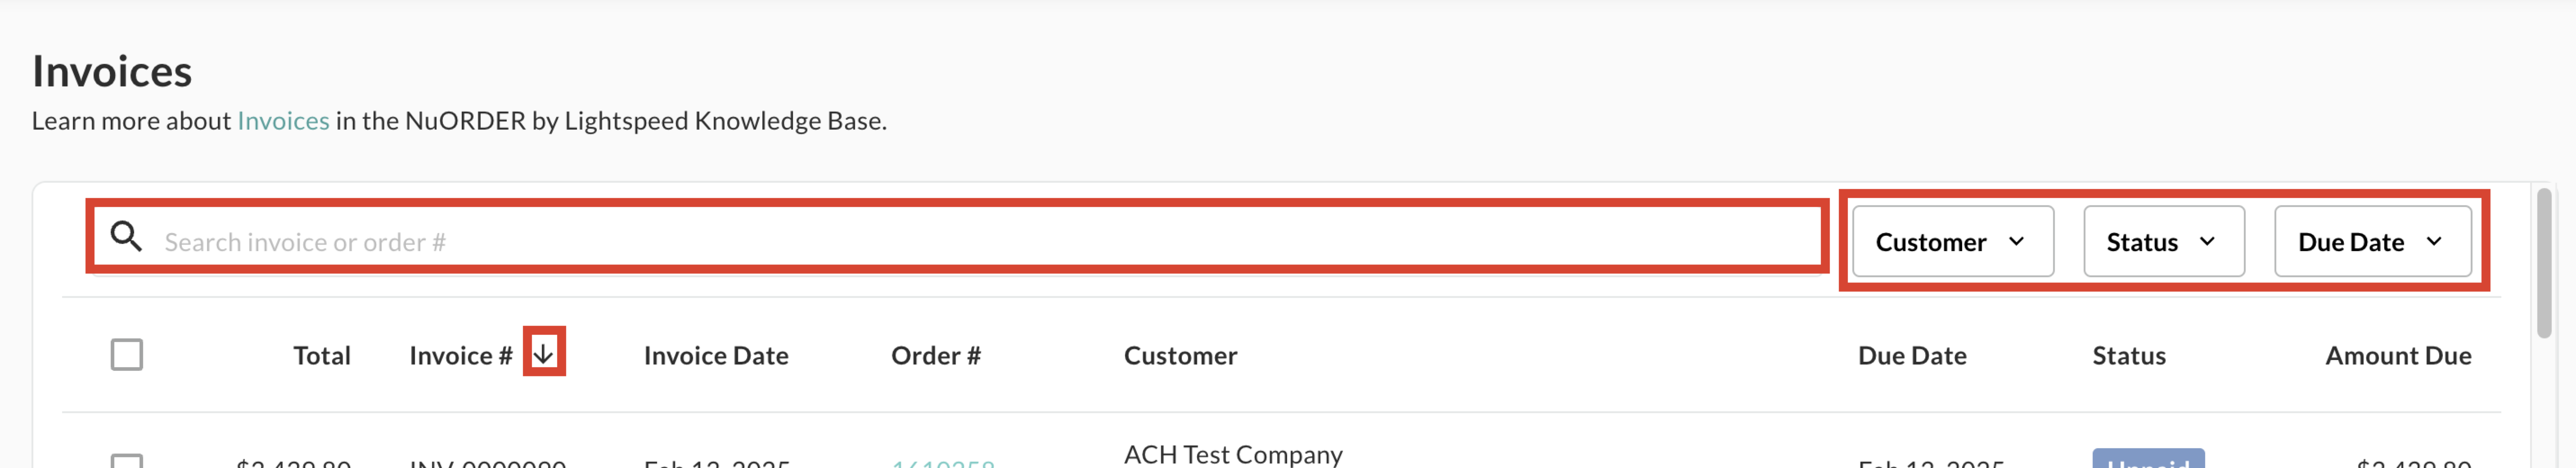Sort by the Status column header in table
The image size is (2576, 468).
click(x=2128, y=356)
